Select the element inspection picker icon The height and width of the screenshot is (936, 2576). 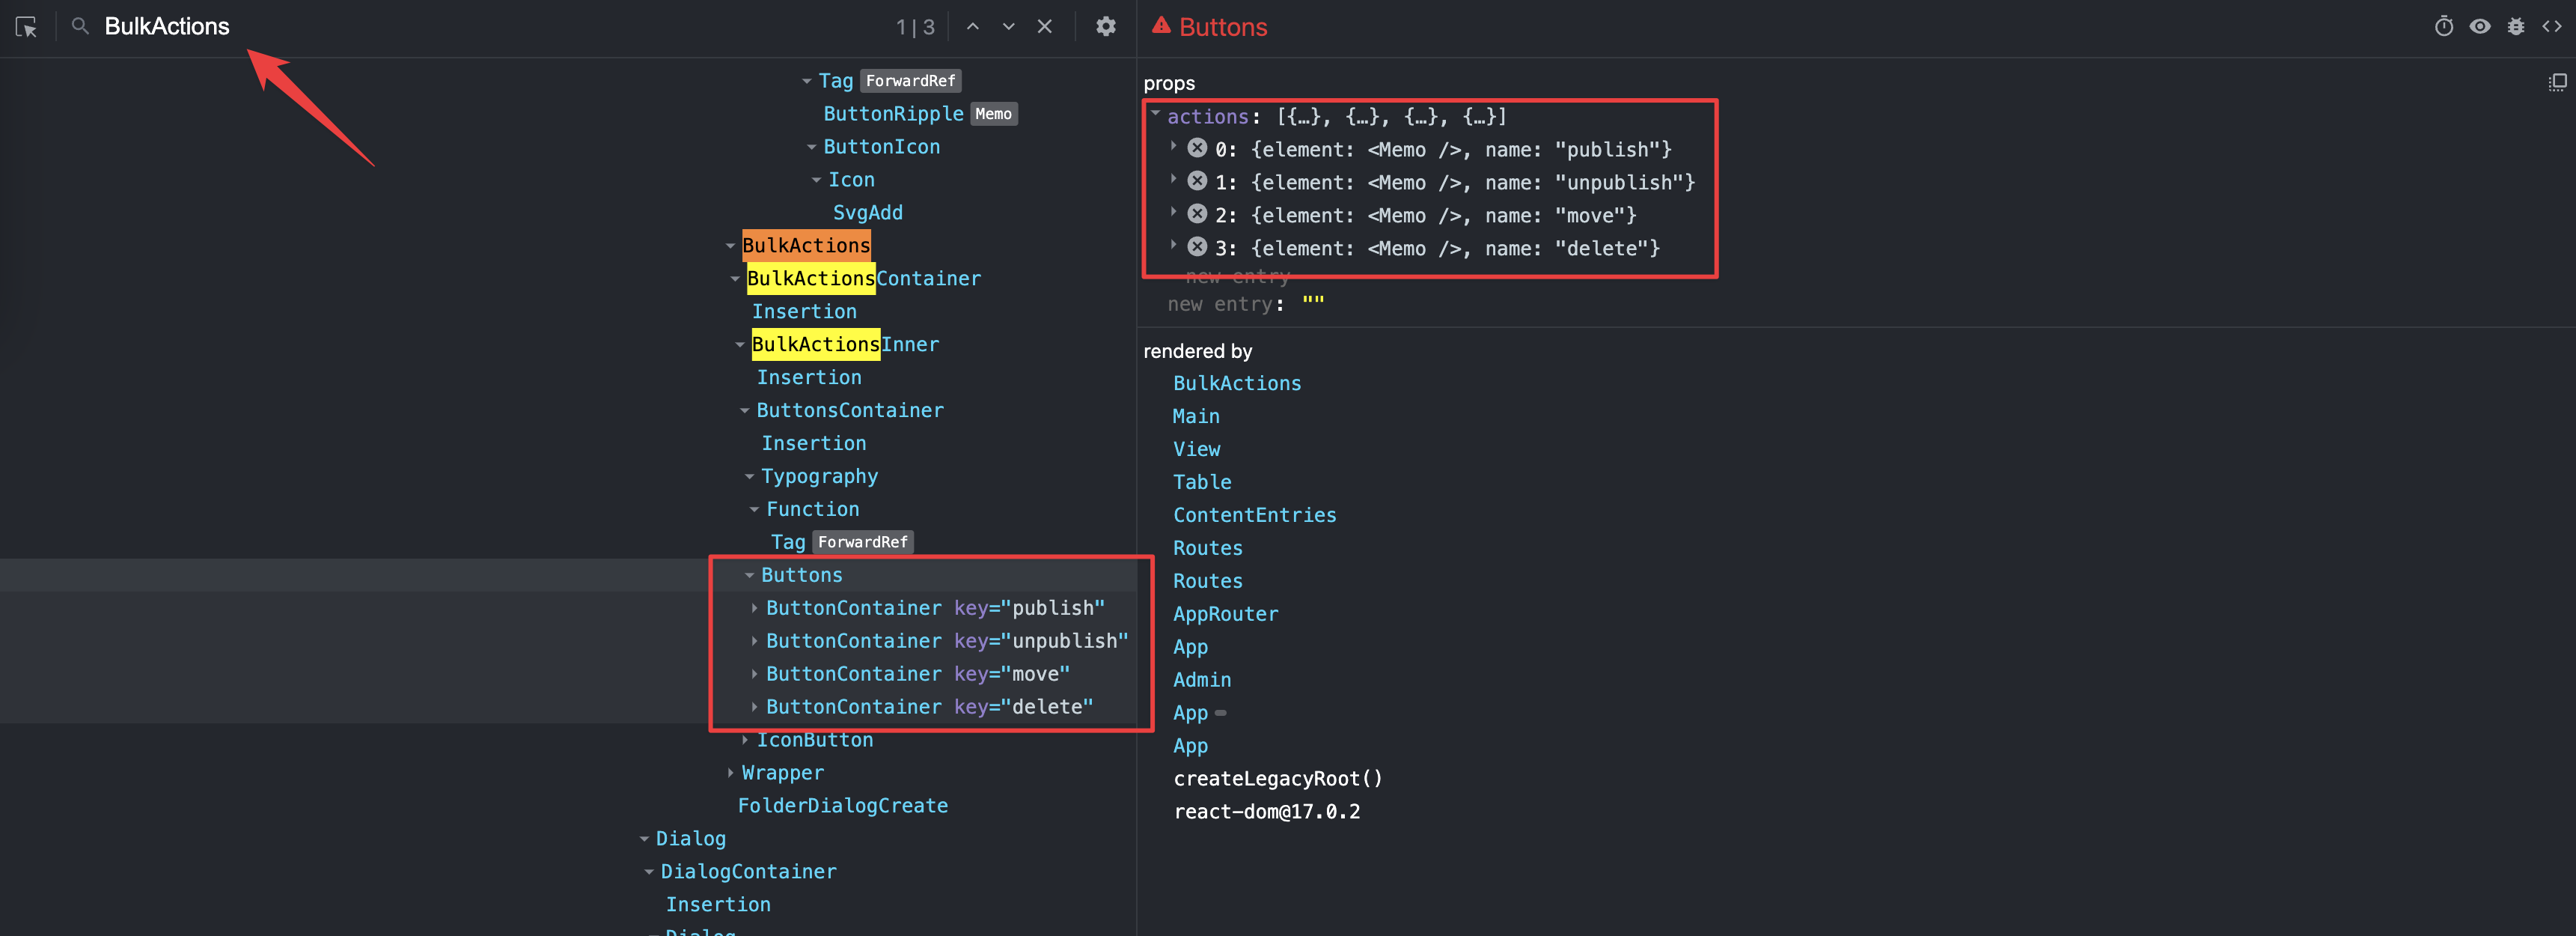[26, 27]
